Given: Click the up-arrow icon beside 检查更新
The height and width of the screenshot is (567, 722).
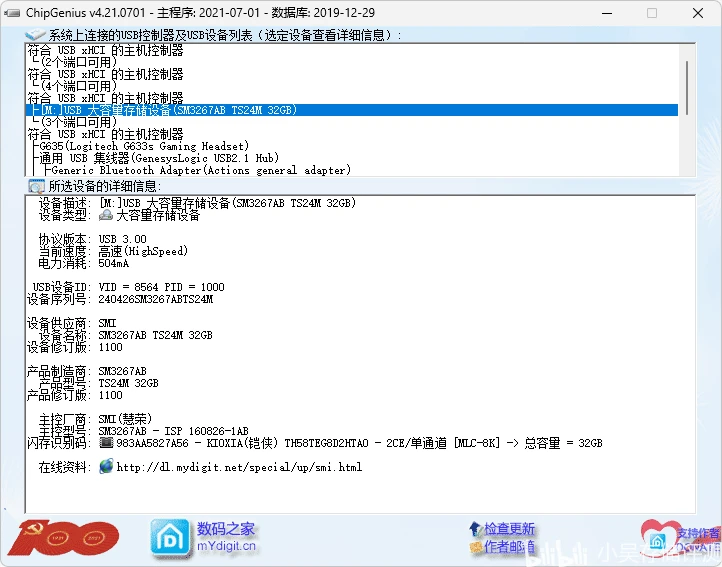Looking at the screenshot, I should [x=475, y=529].
